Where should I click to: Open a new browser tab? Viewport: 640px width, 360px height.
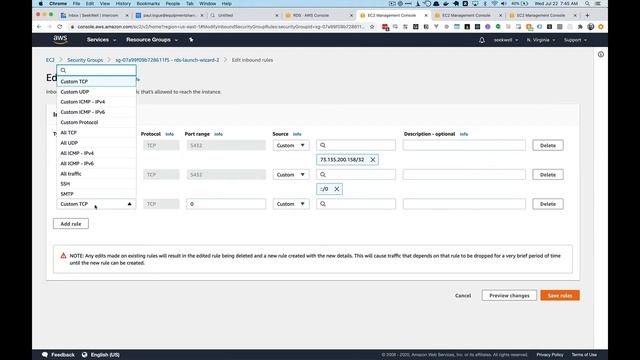point(587,15)
